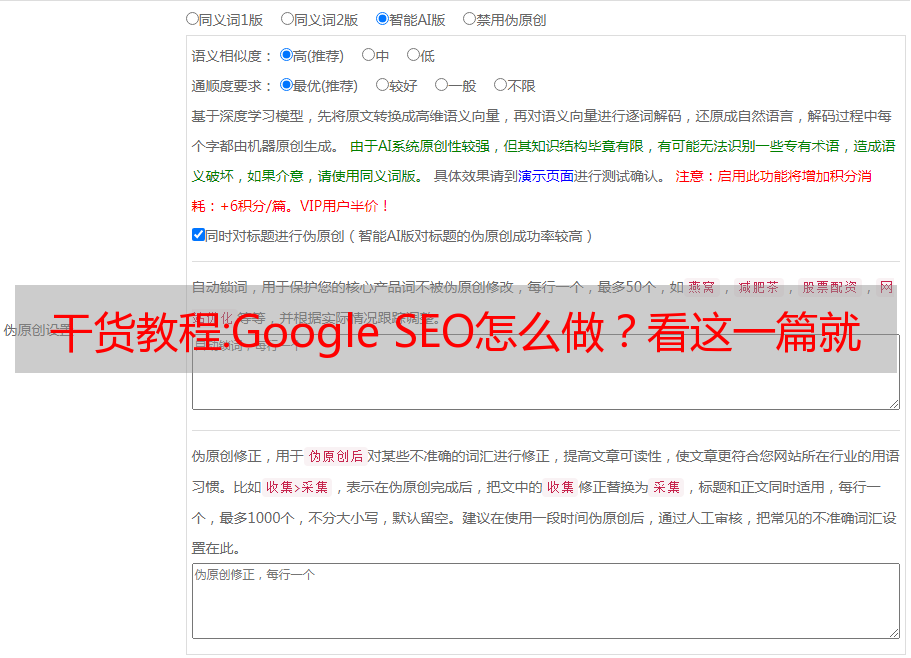Screen dimensions: 911x658
Task: Click the 语义相似度 label
Action: (x=232, y=56)
